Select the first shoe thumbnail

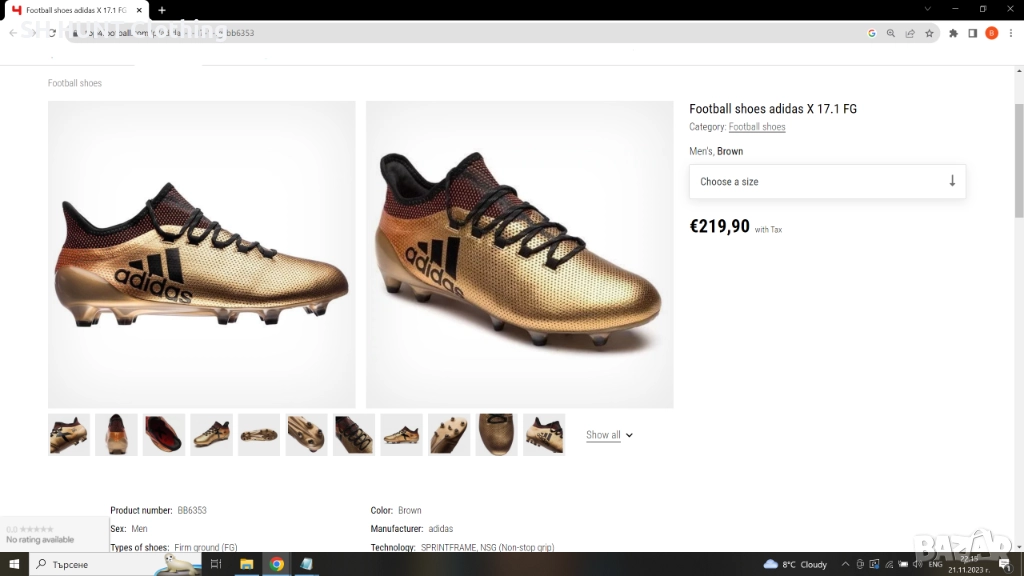click(x=69, y=434)
